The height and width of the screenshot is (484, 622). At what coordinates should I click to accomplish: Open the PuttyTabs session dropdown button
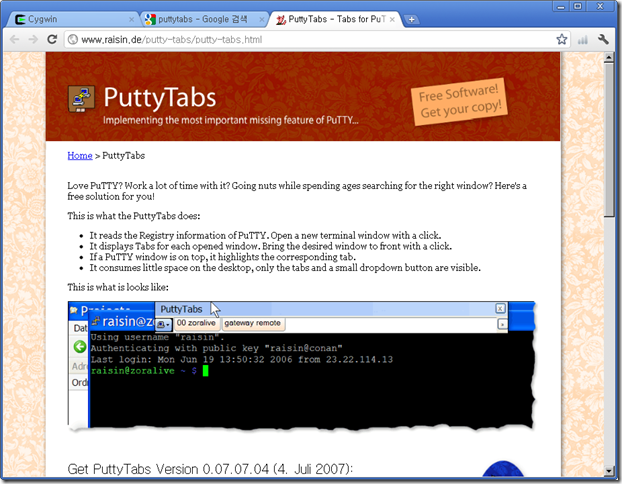[x=163, y=324]
